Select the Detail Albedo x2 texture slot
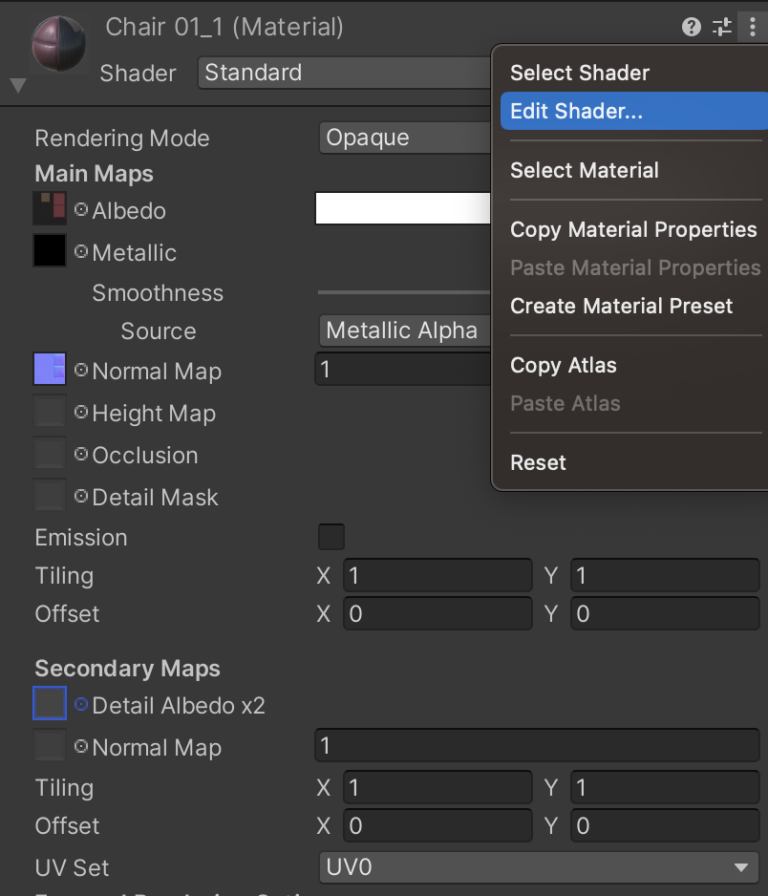Viewport: 768px width, 896px height. (49, 703)
